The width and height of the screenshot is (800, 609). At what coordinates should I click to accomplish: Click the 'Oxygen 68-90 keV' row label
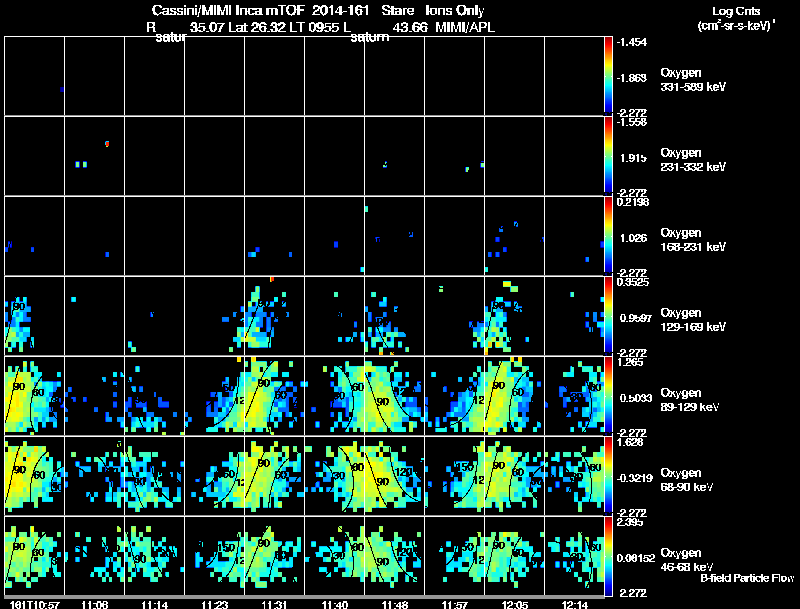(687, 480)
